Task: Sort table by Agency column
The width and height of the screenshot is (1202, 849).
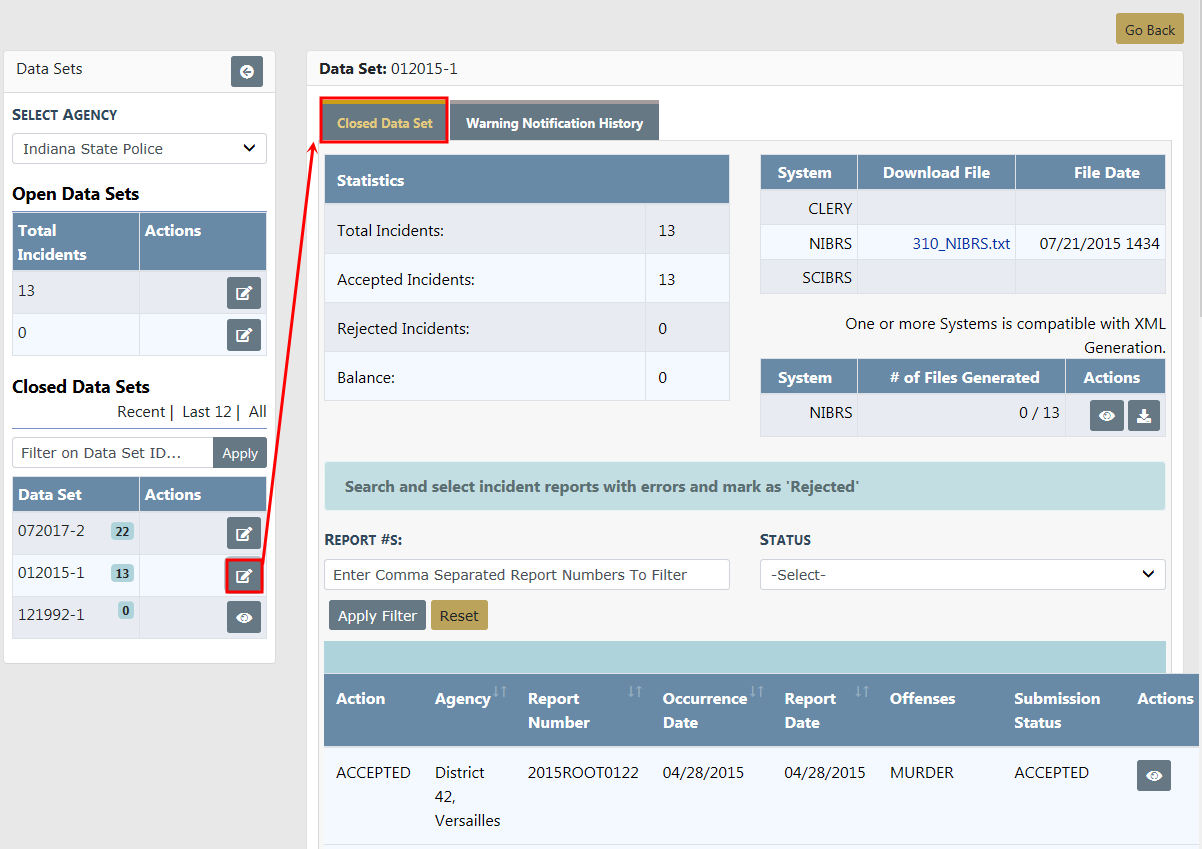Action: coord(500,692)
